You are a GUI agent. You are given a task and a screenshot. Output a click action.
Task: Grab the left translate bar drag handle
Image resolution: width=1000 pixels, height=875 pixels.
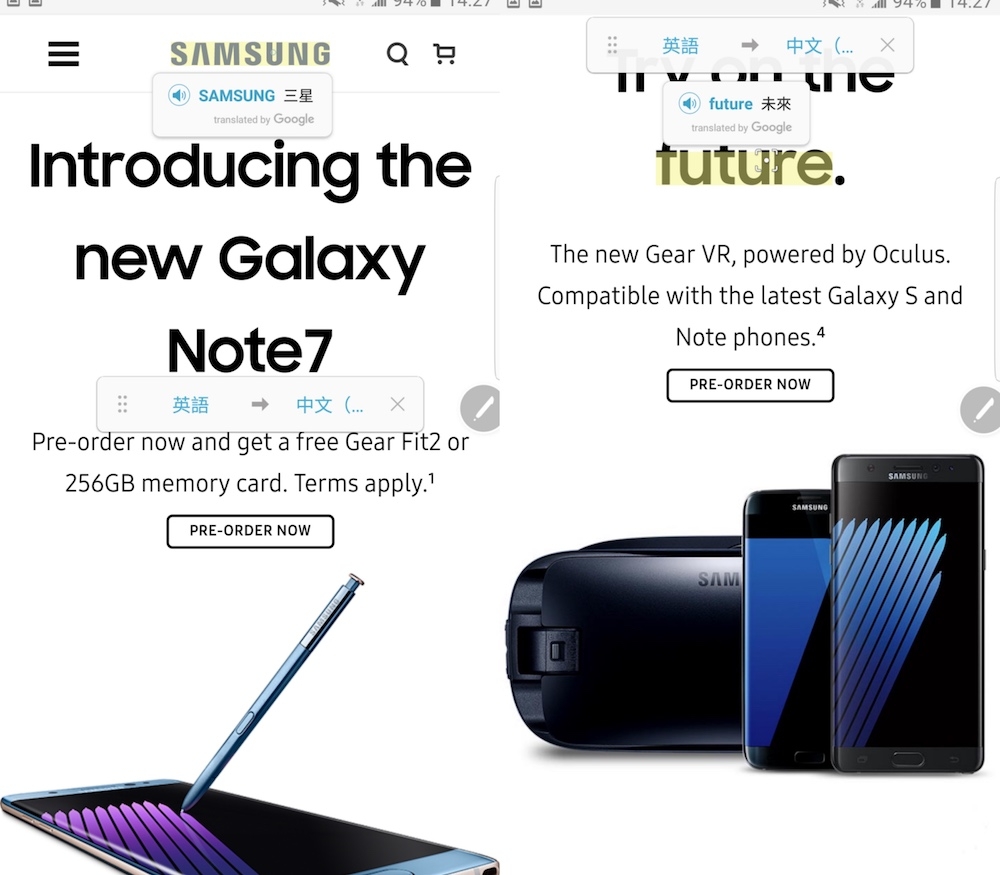click(x=122, y=404)
